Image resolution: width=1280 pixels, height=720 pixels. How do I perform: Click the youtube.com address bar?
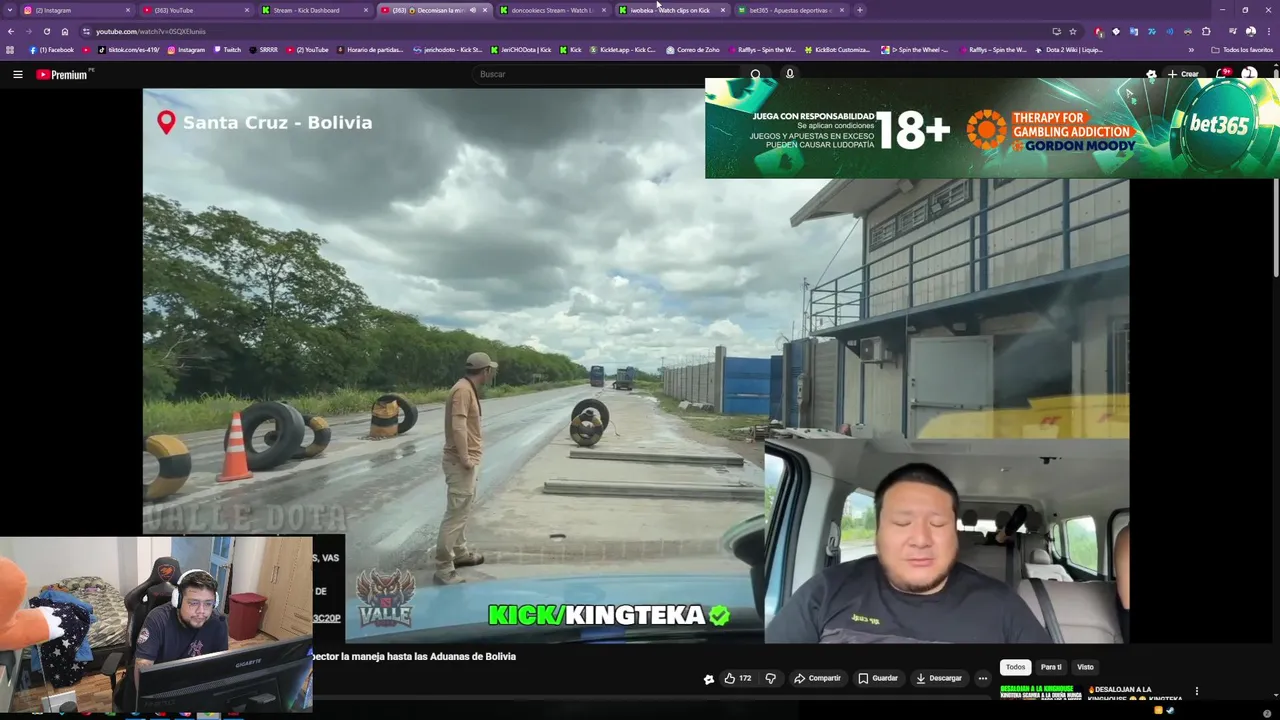coord(560,31)
